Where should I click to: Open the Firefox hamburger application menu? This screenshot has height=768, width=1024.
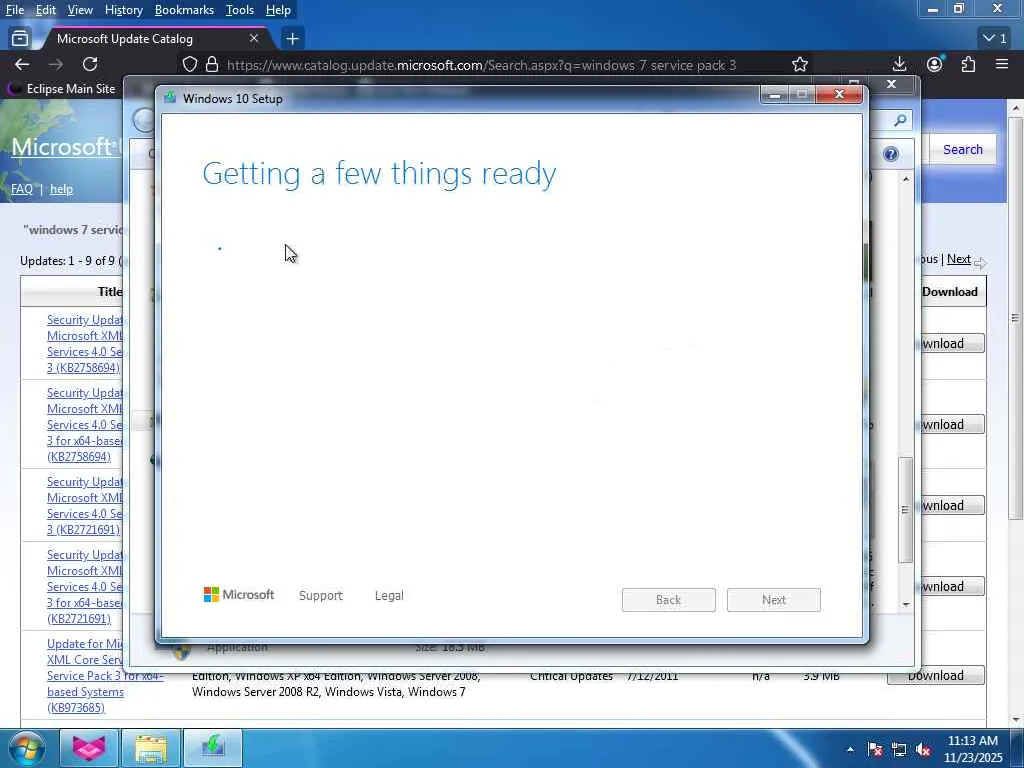(x=1002, y=64)
